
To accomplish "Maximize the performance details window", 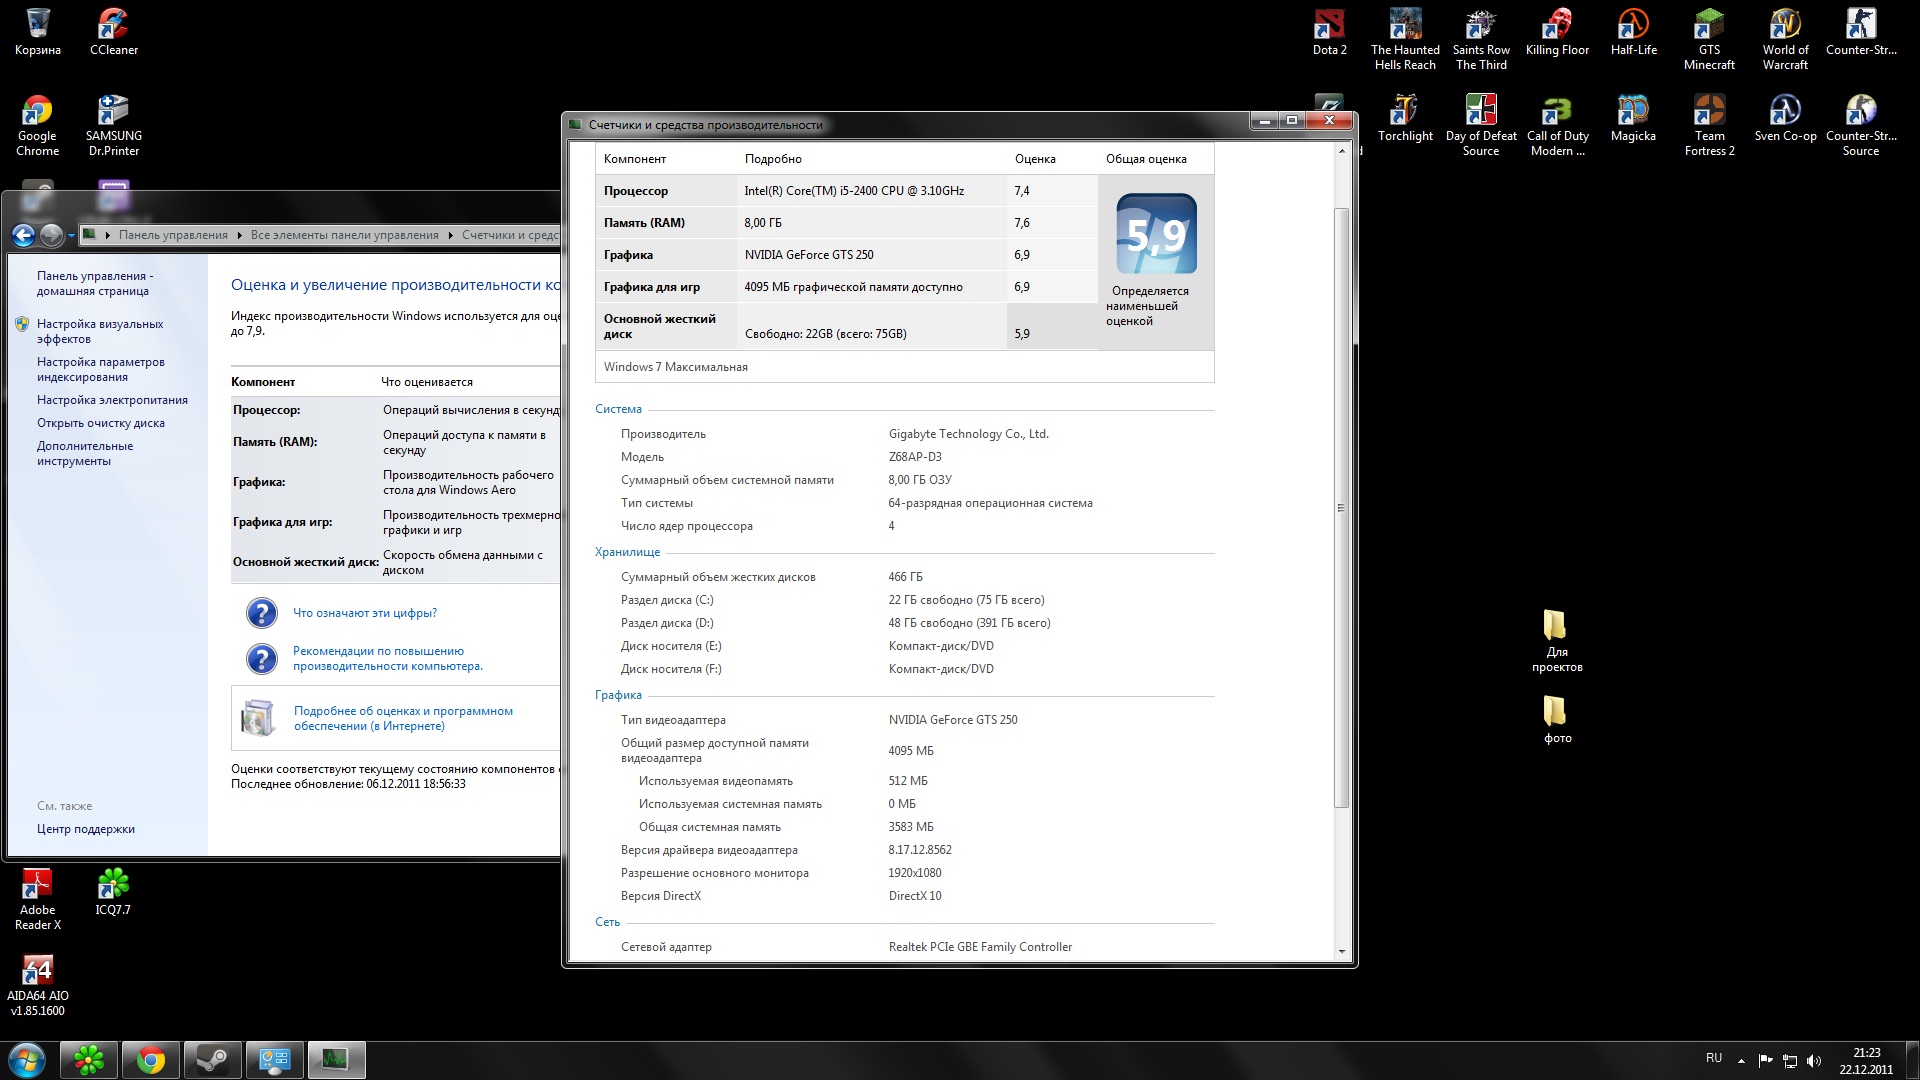I will point(1292,121).
